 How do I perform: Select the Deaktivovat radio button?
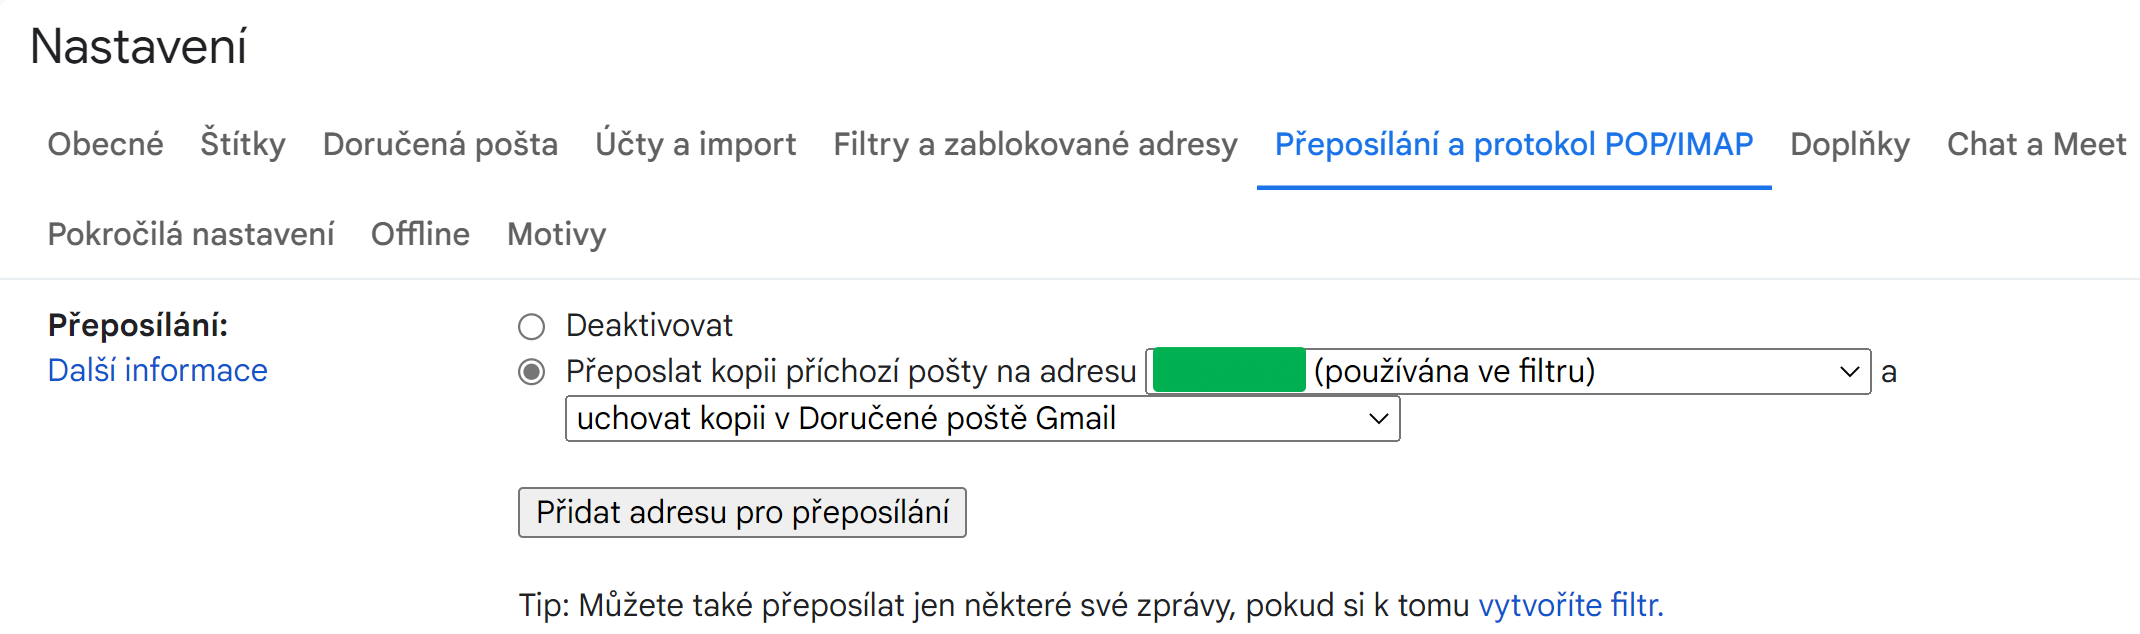(531, 327)
